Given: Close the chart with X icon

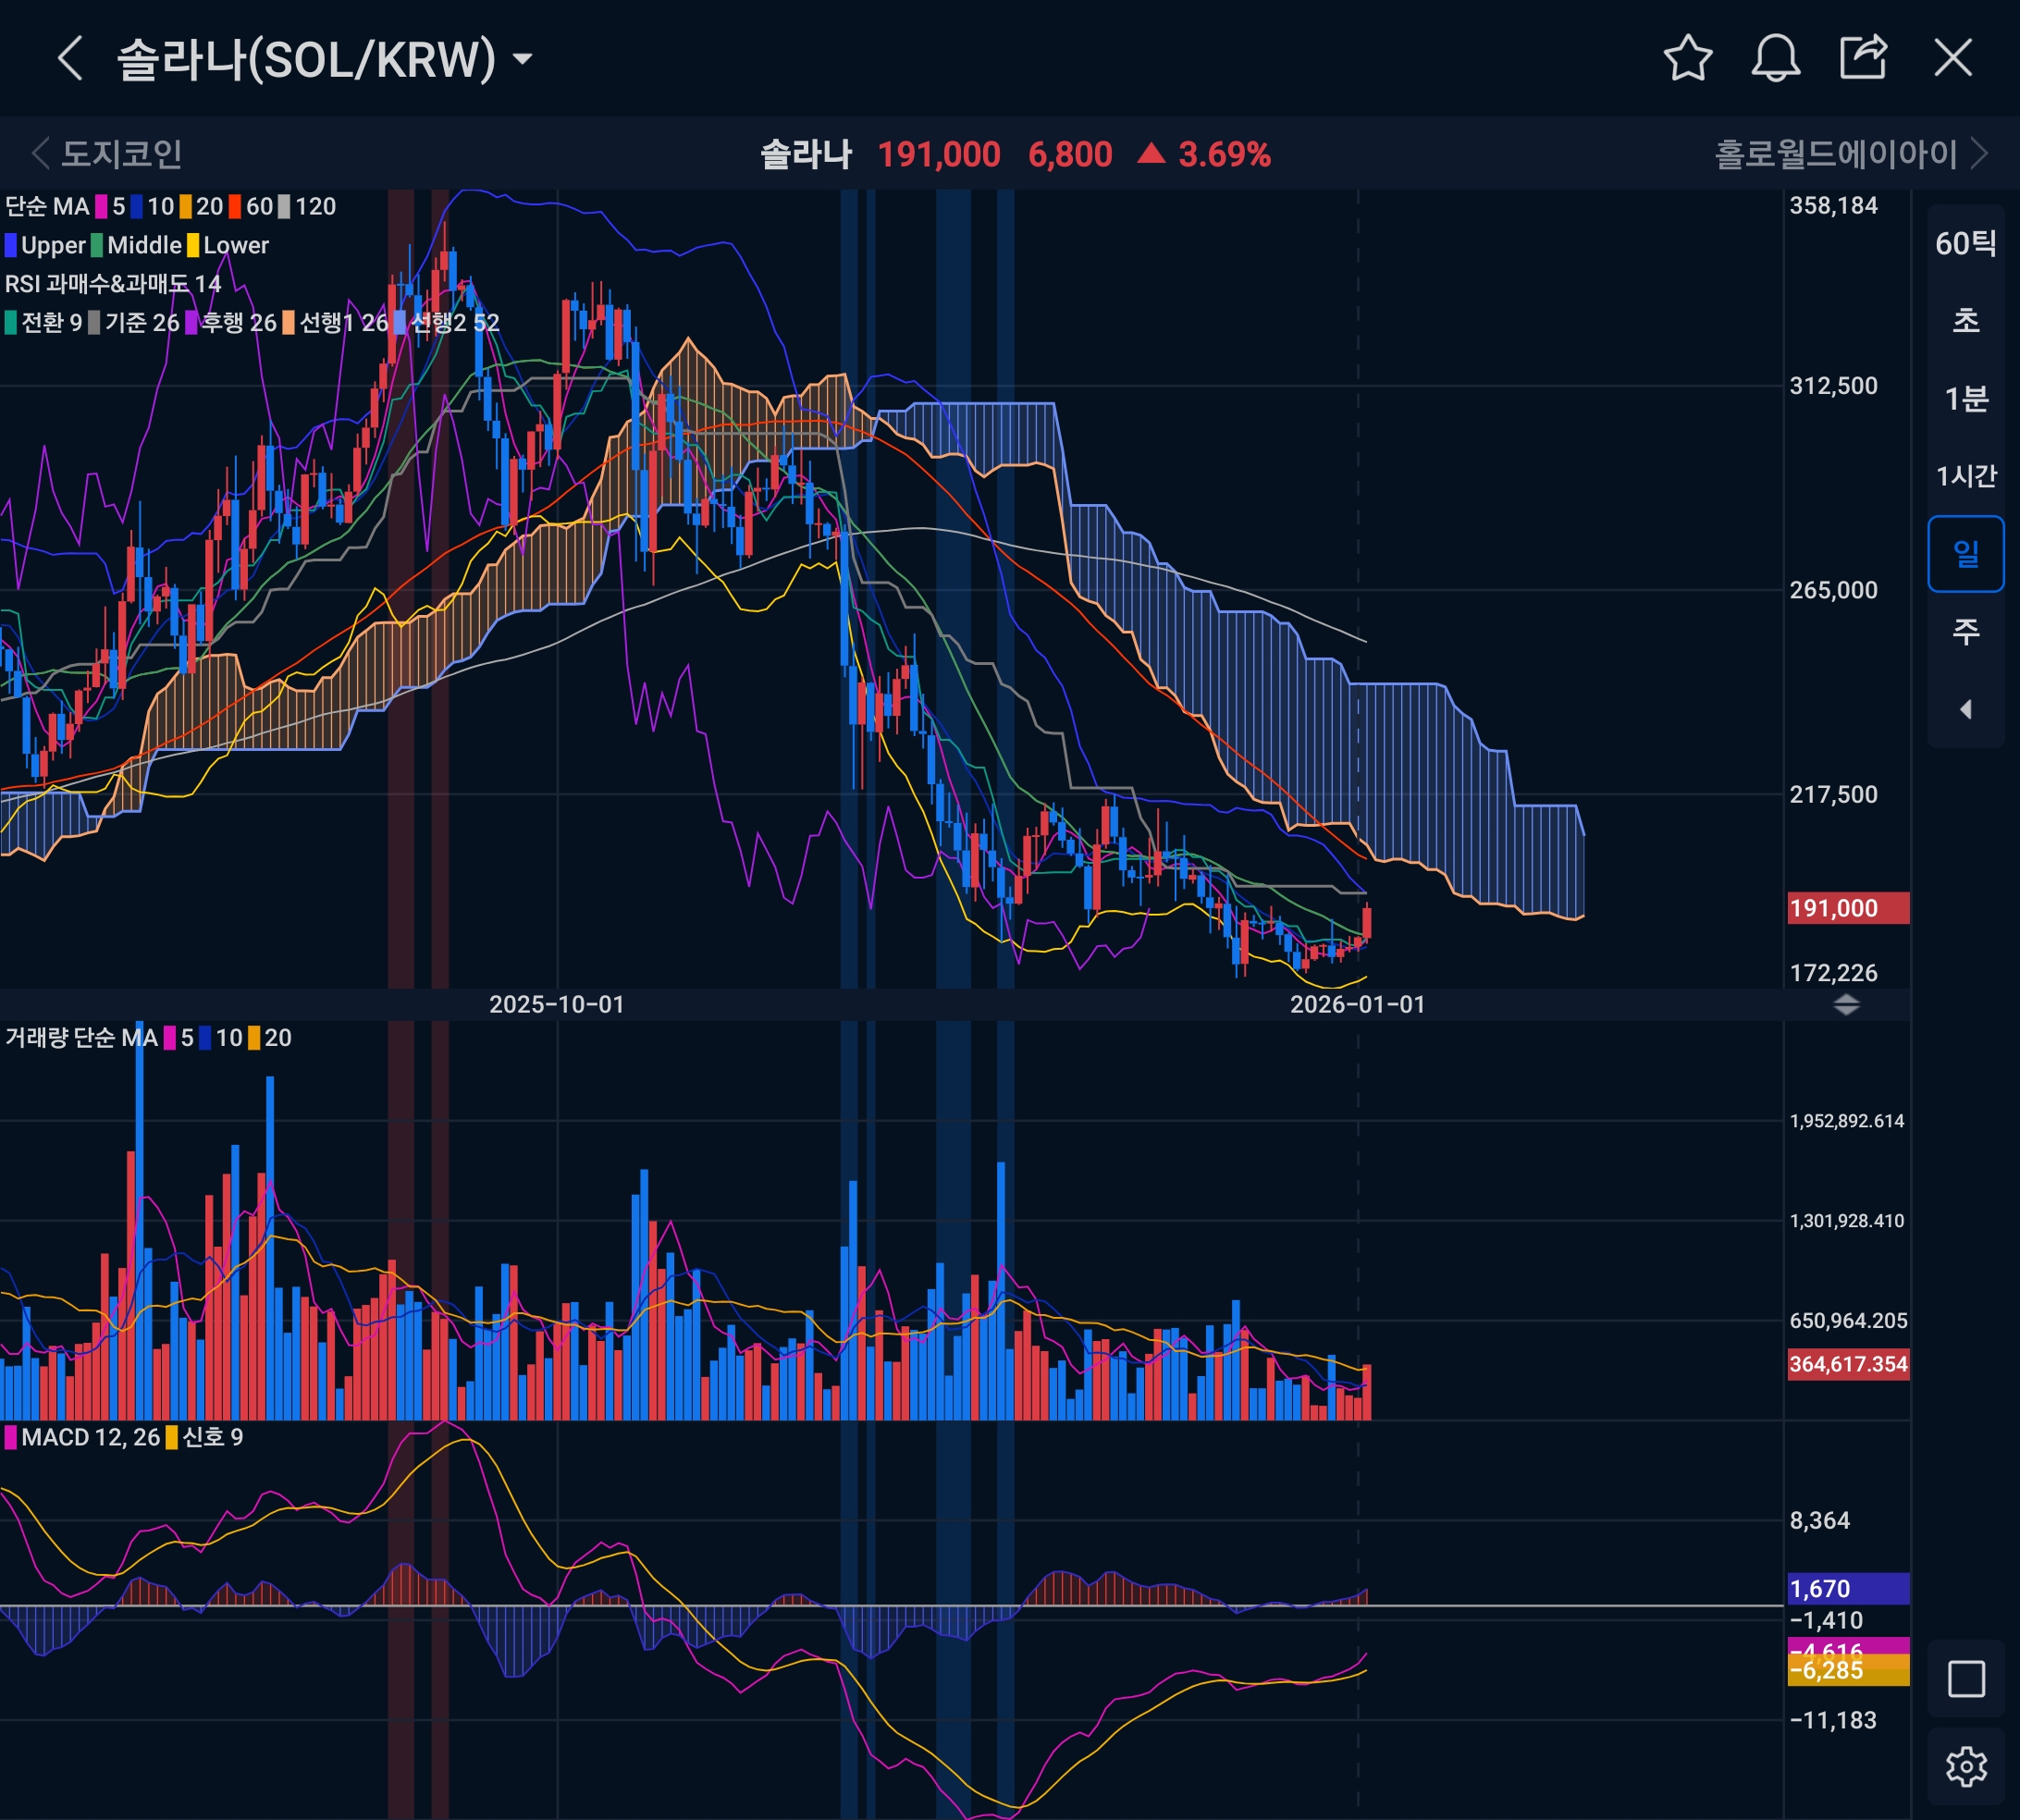Looking at the screenshot, I should (1952, 58).
